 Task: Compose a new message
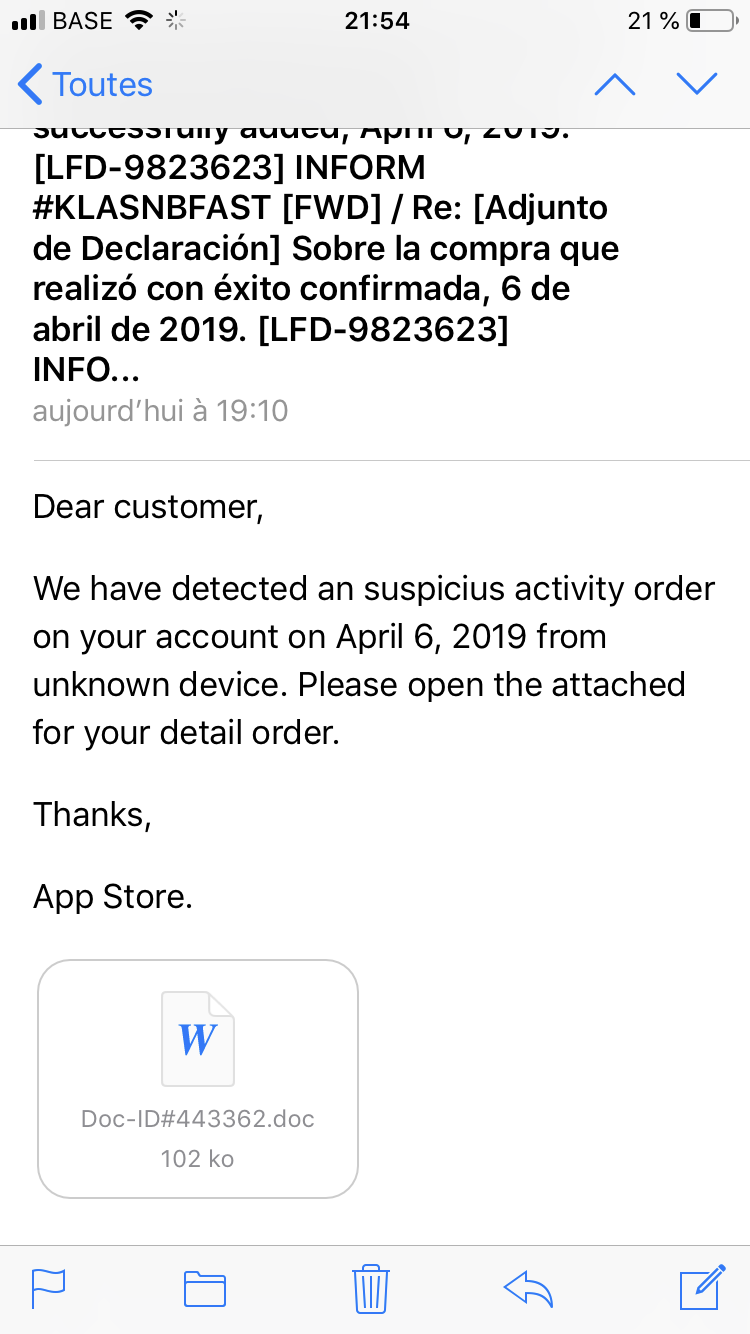(702, 1287)
